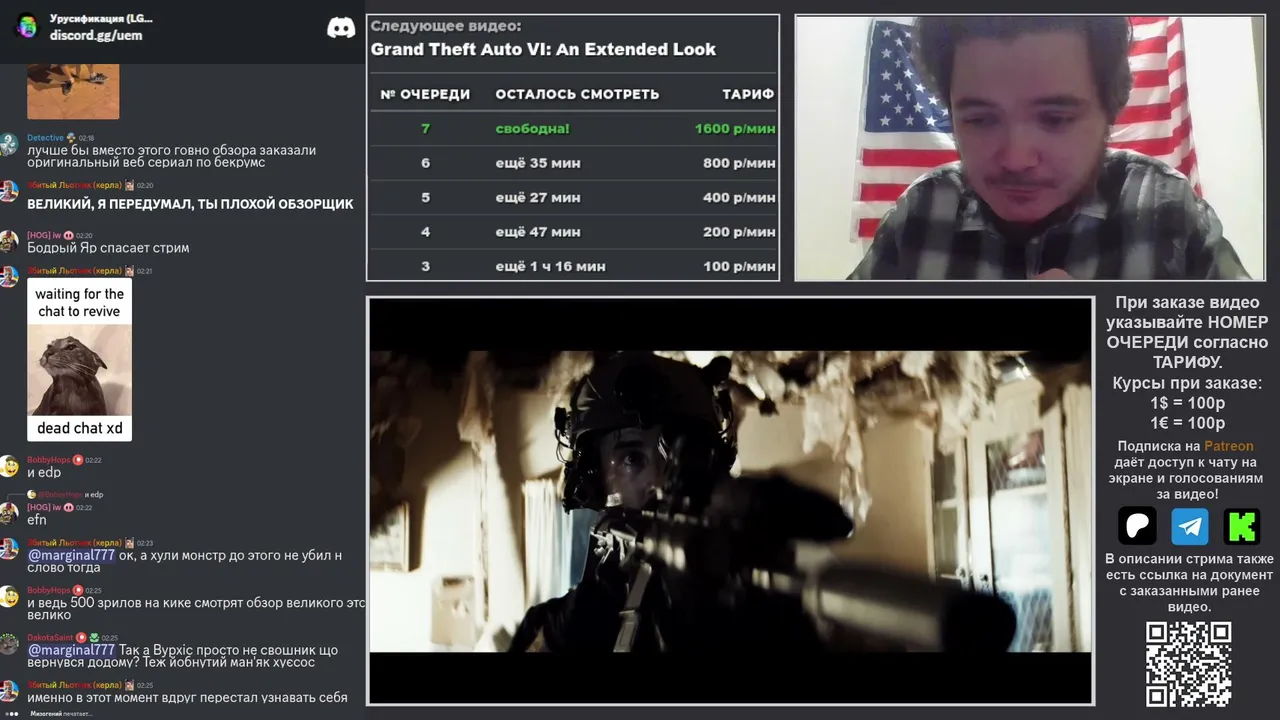Click the QR code

[1189, 664]
